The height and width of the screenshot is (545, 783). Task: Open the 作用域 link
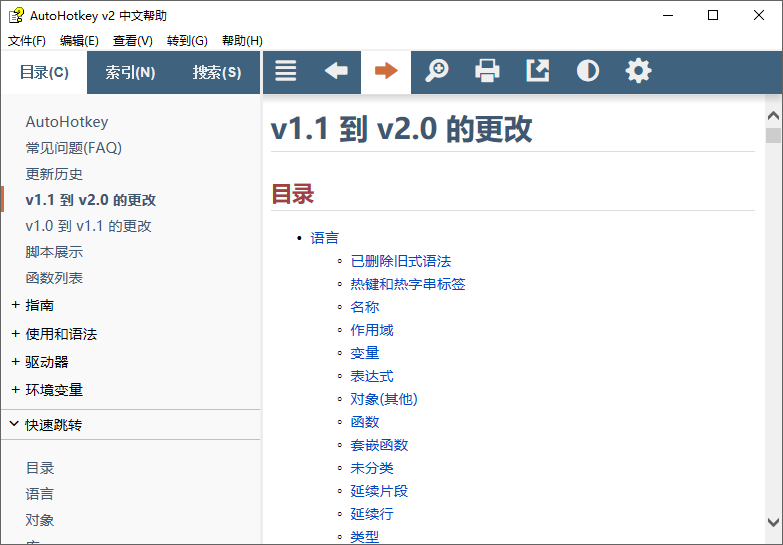point(372,330)
